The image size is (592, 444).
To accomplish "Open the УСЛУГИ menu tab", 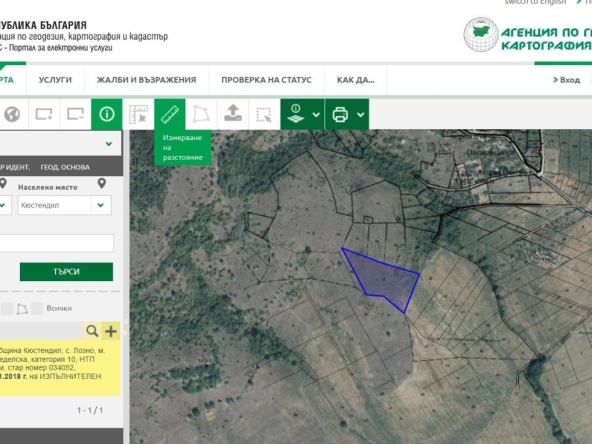I will pyautogui.click(x=55, y=80).
